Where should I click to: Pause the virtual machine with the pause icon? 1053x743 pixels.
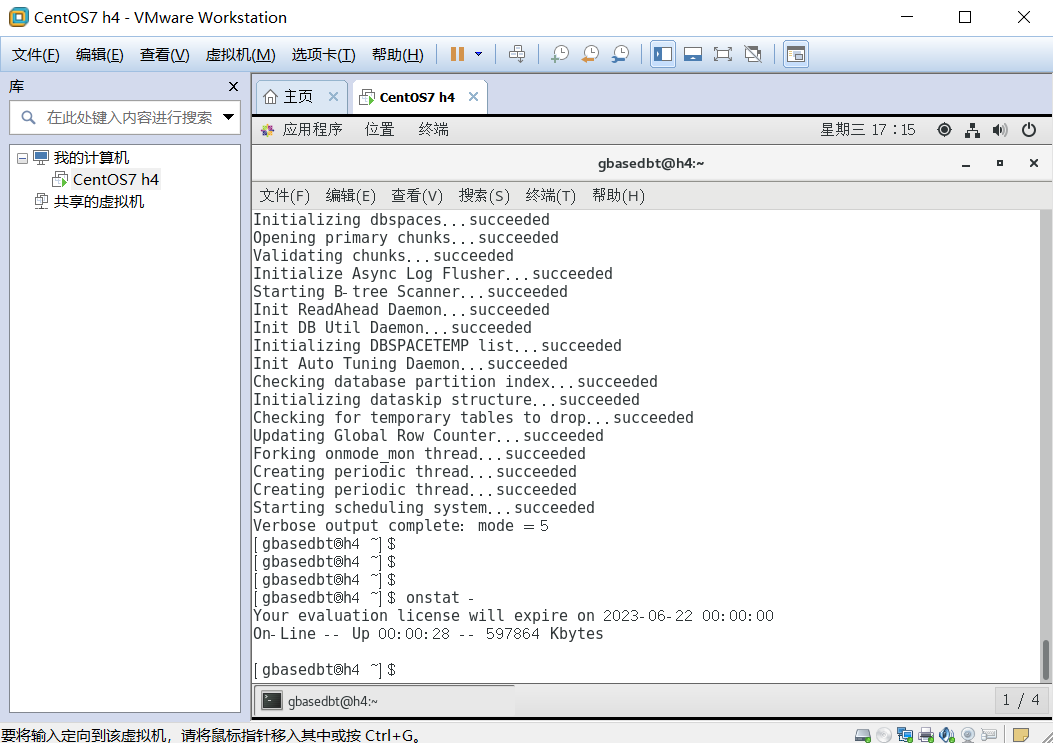pos(457,54)
